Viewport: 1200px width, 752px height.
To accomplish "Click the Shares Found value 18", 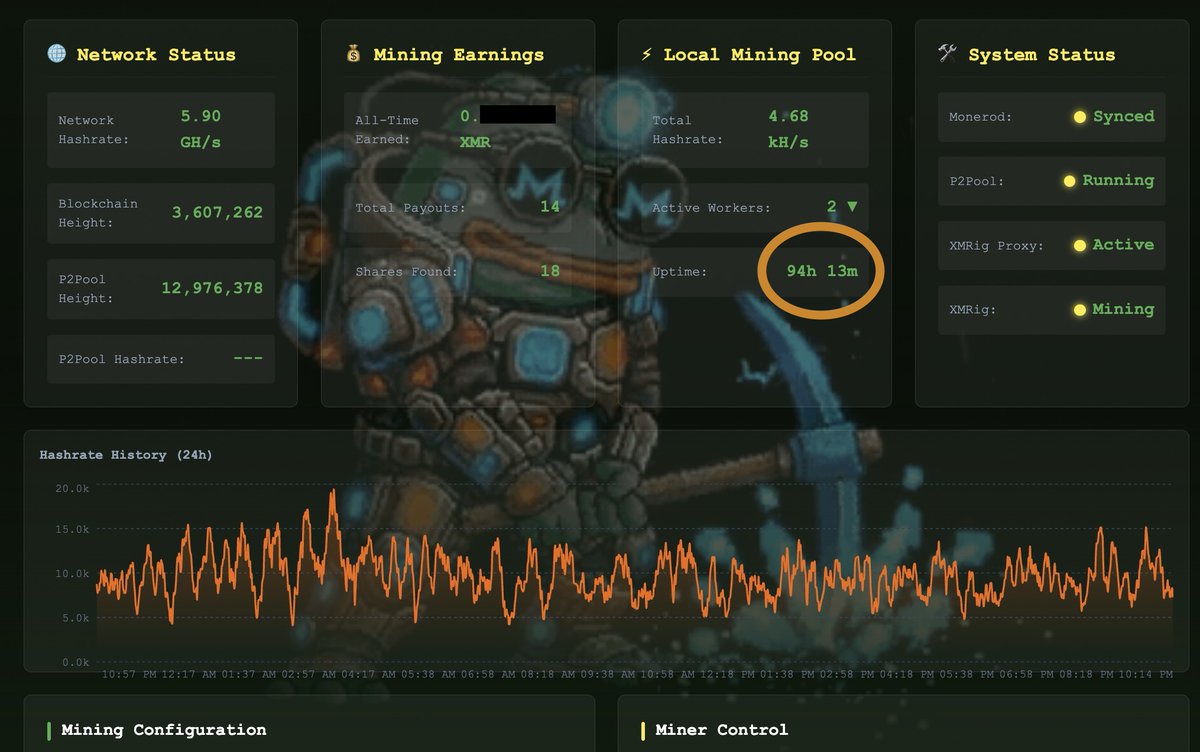I will click(549, 271).
